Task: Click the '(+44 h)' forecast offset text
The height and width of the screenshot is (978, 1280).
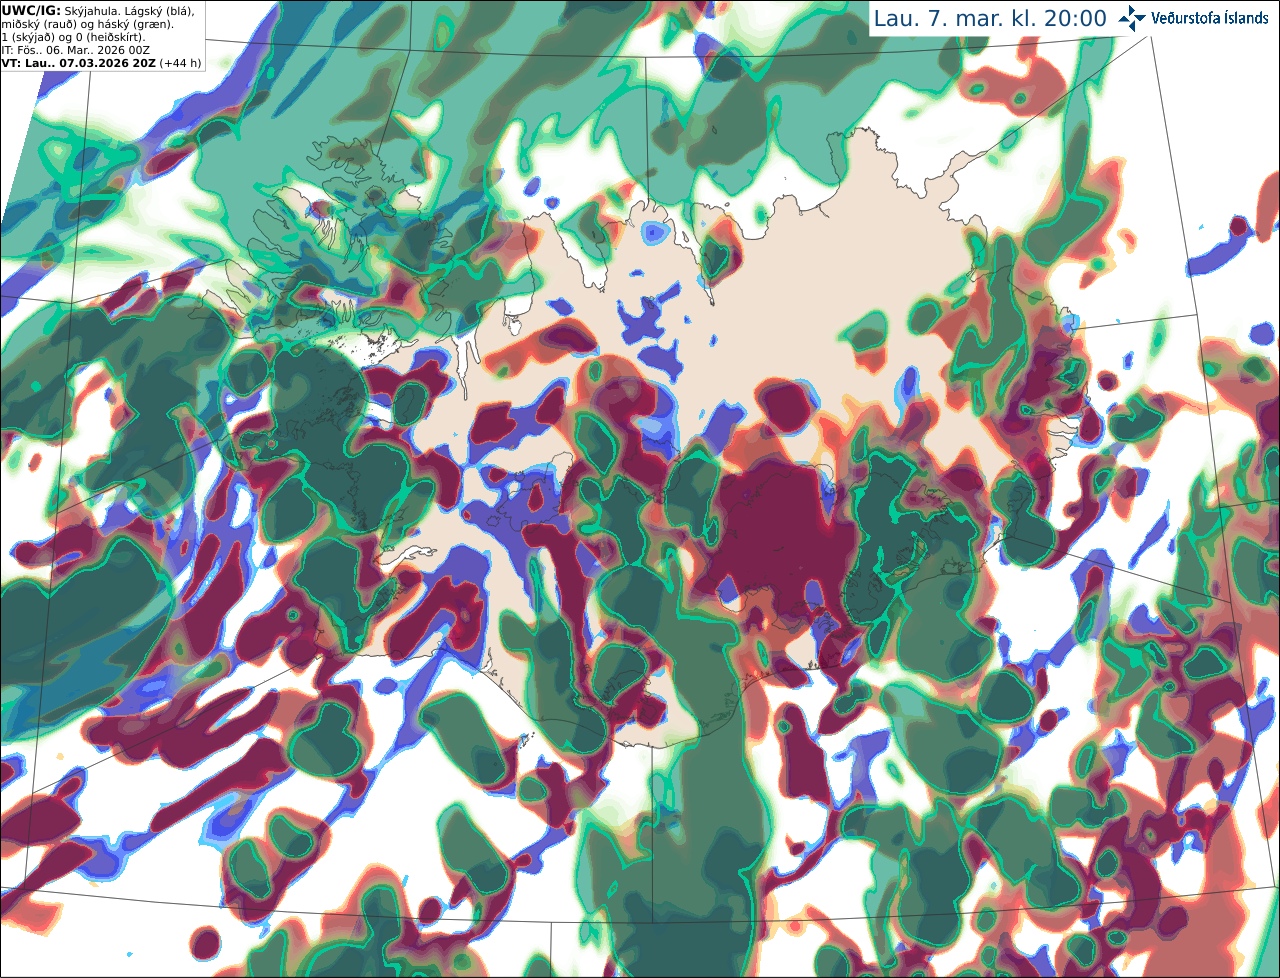Action: pos(180,63)
